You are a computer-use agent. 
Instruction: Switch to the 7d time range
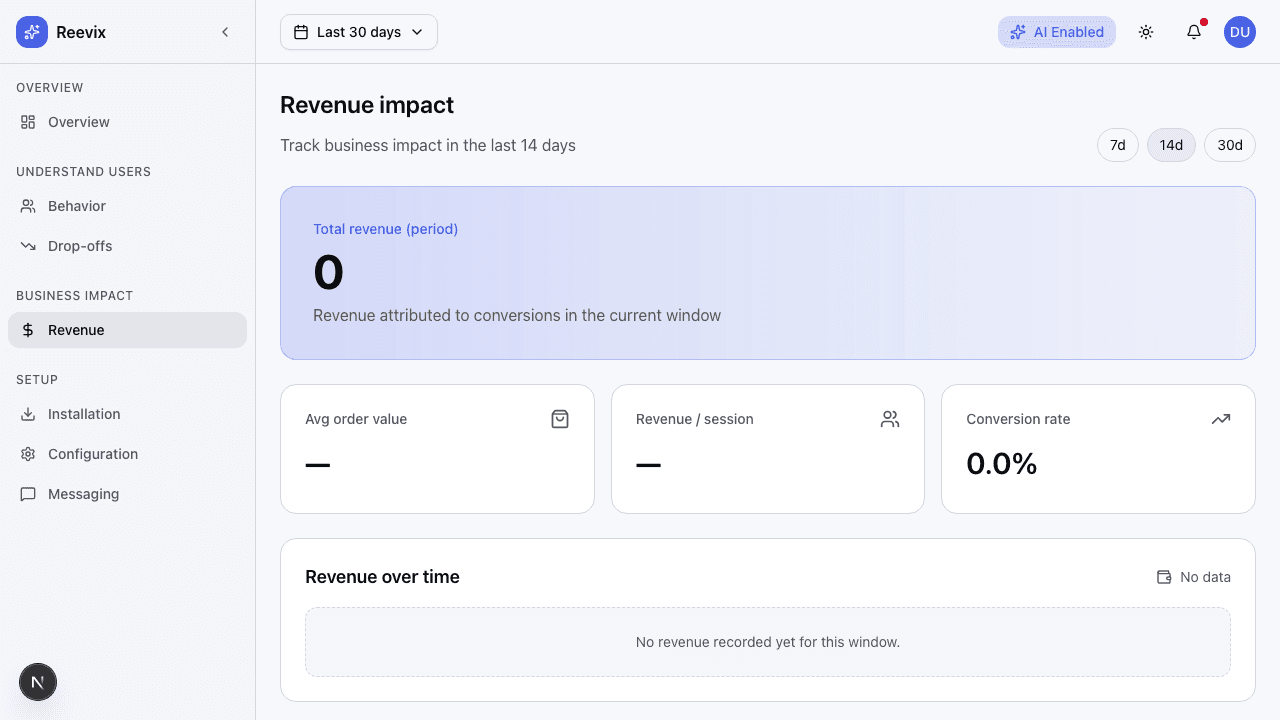(1117, 145)
